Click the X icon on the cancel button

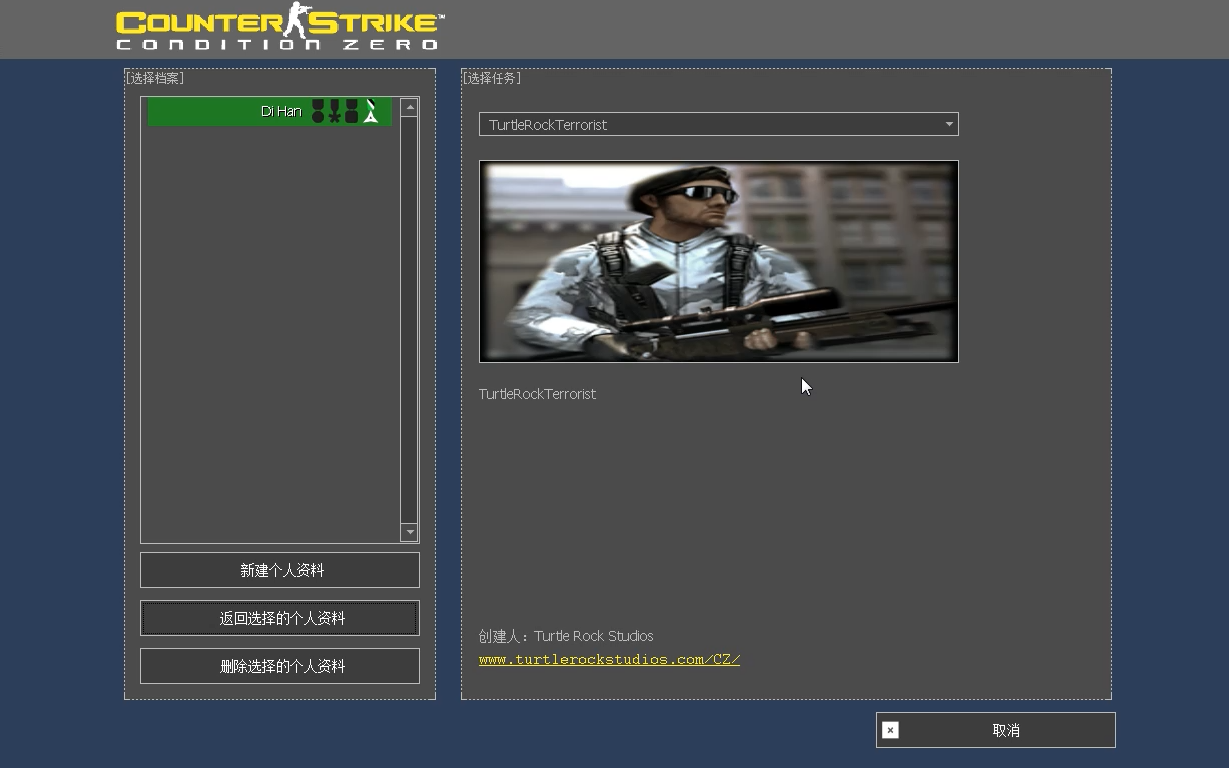pyautogui.click(x=890, y=730)
